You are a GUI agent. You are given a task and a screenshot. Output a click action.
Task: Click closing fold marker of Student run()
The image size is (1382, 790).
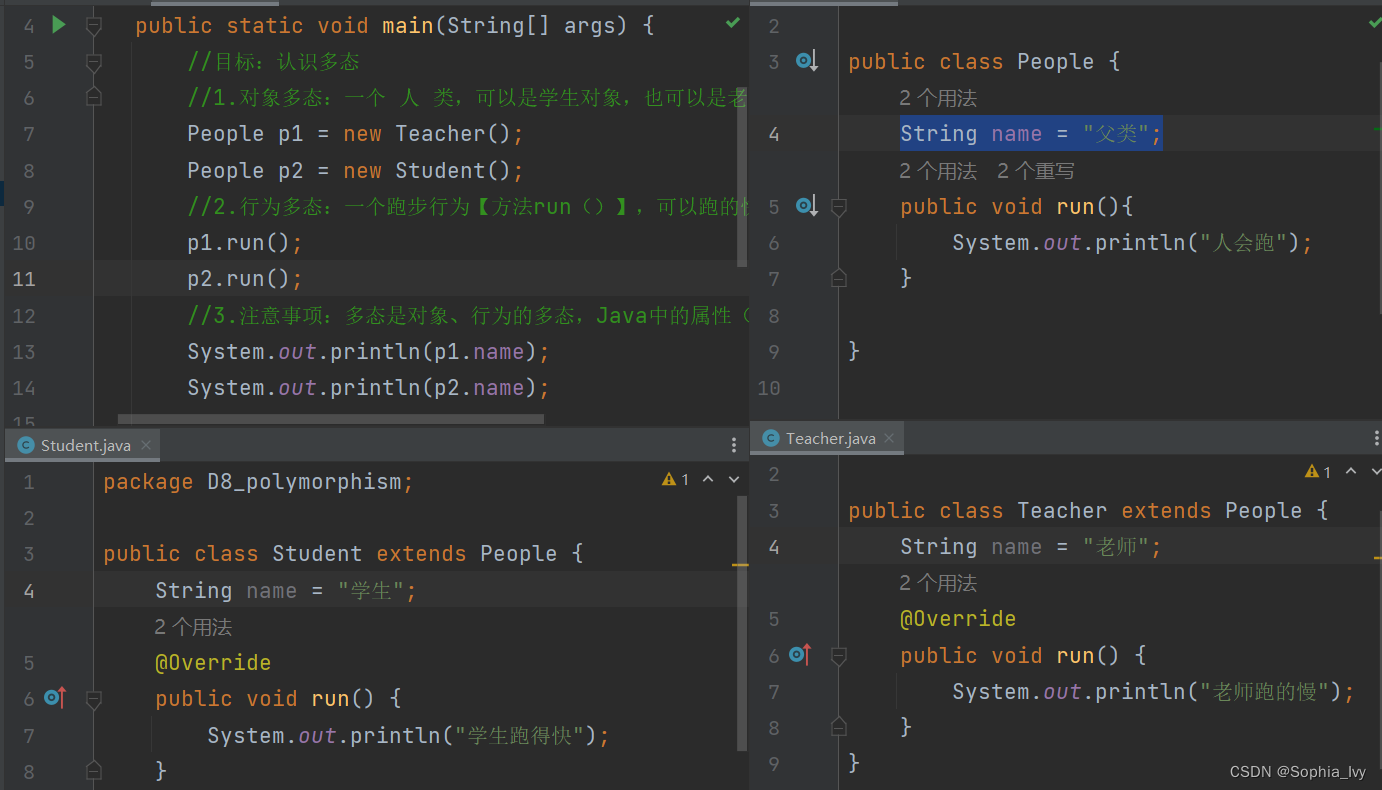click(x=94, y=770)
